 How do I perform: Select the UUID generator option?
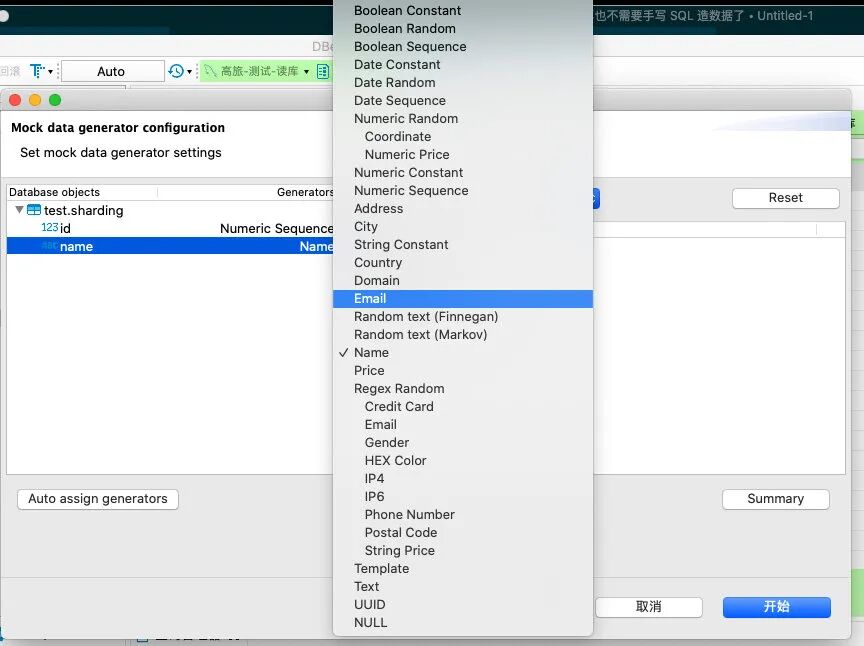point(369,605)
